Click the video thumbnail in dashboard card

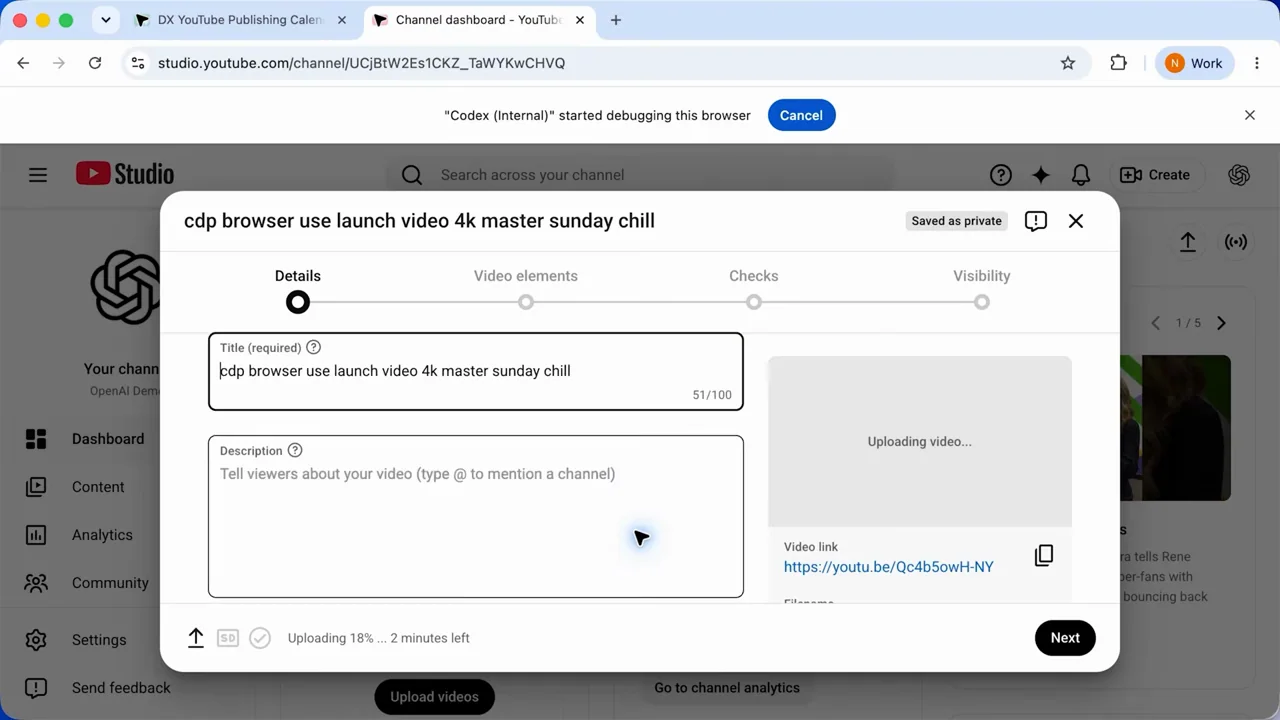(x=1175, y=428)
